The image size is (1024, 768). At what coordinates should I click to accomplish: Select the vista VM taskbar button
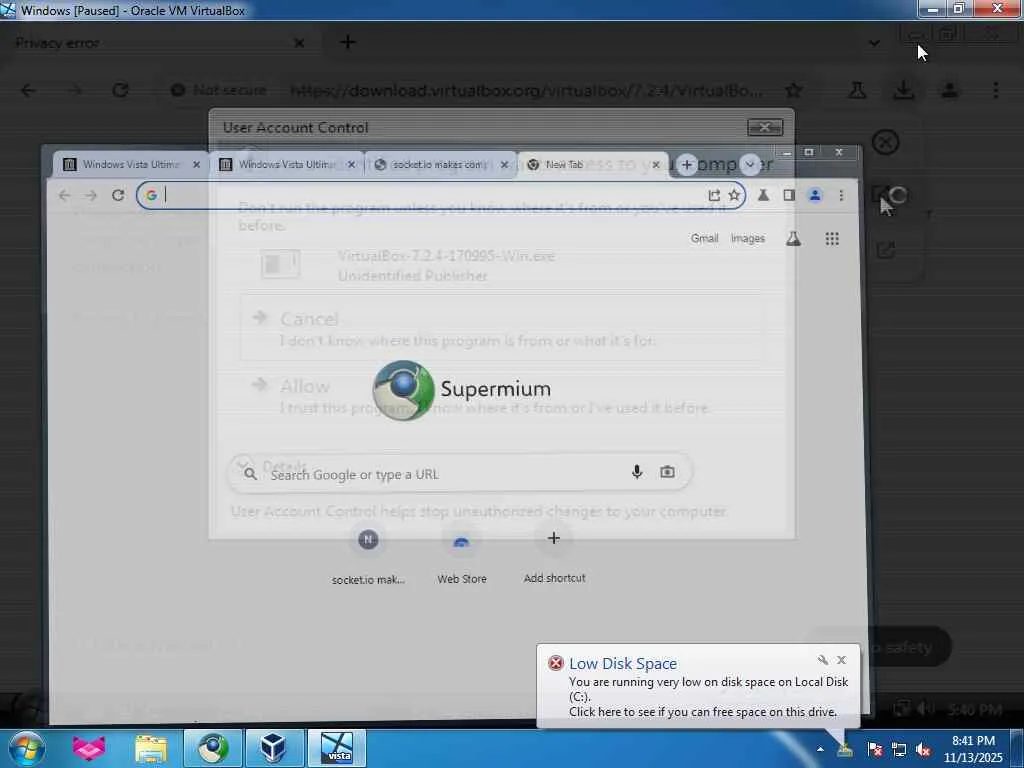336,748
